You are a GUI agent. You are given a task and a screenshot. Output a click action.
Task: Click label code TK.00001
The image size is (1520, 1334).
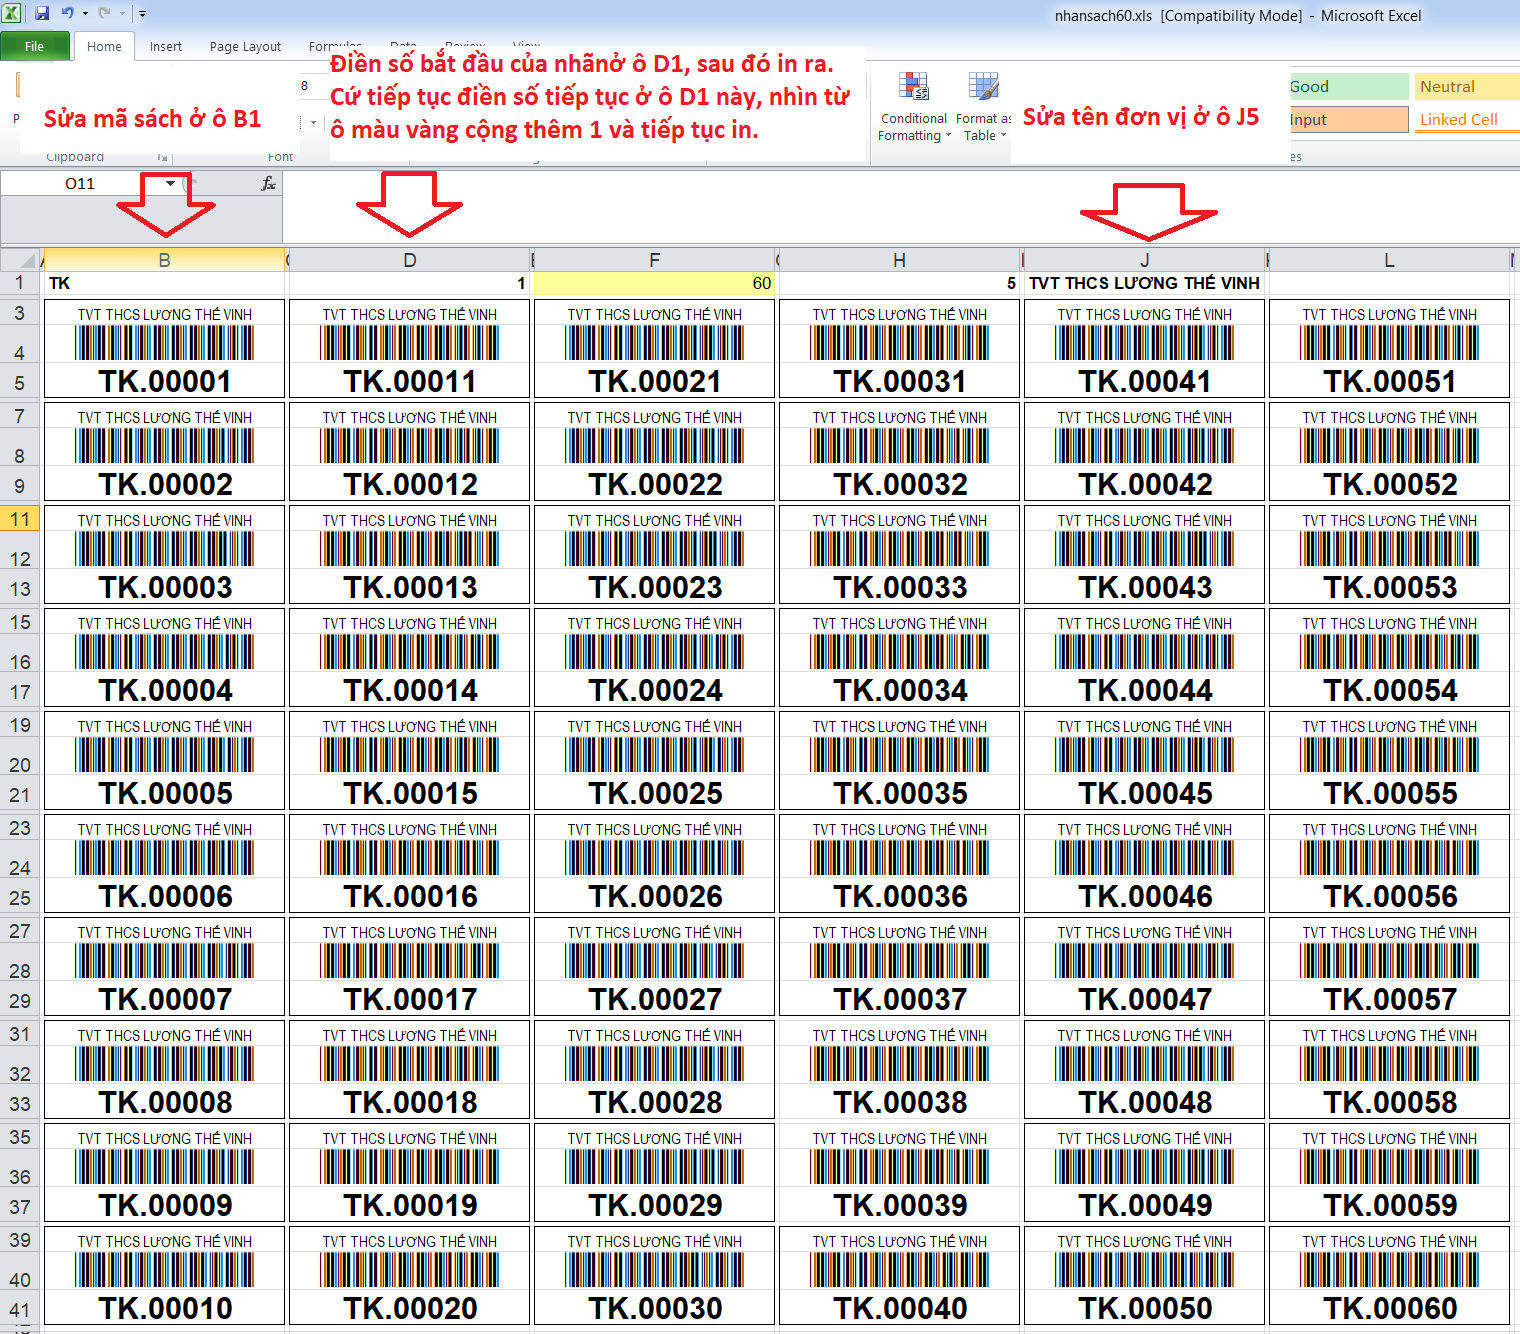pyautogui.click(x=165, y=381)
